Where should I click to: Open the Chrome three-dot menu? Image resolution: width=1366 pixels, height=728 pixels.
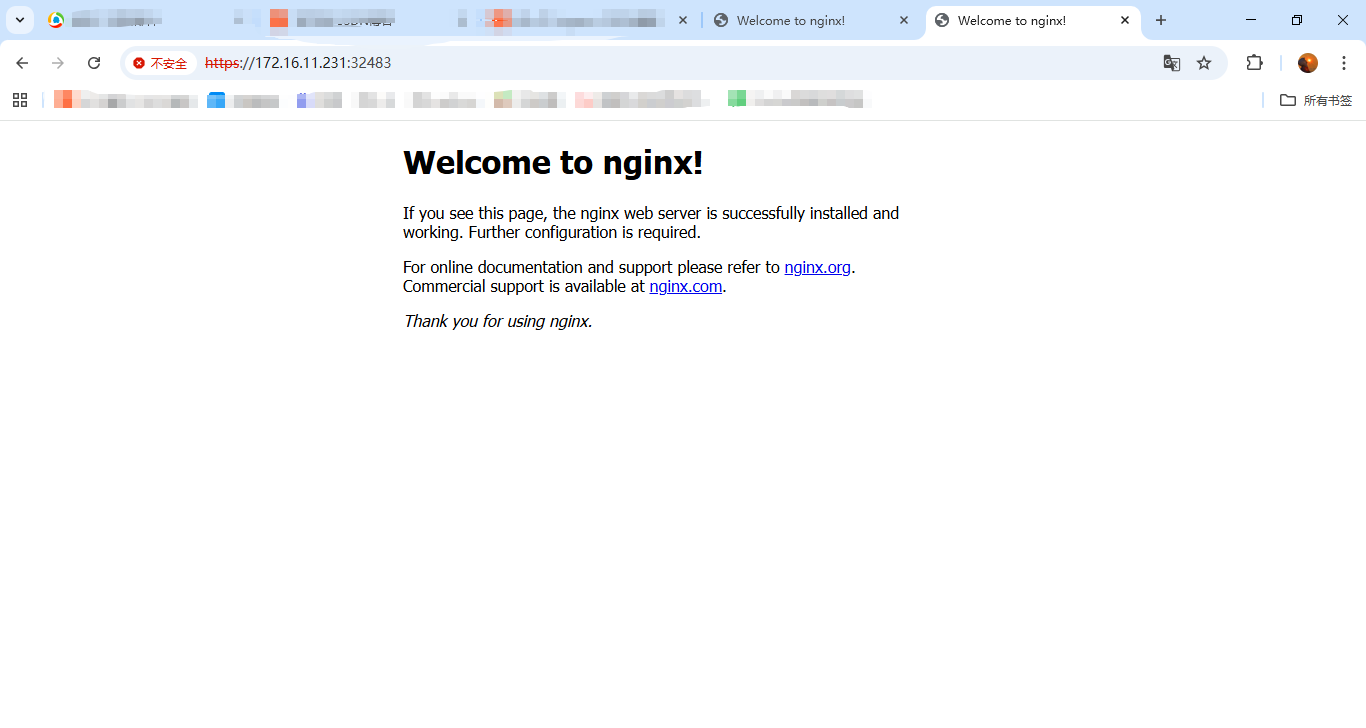pos(1344,63)
